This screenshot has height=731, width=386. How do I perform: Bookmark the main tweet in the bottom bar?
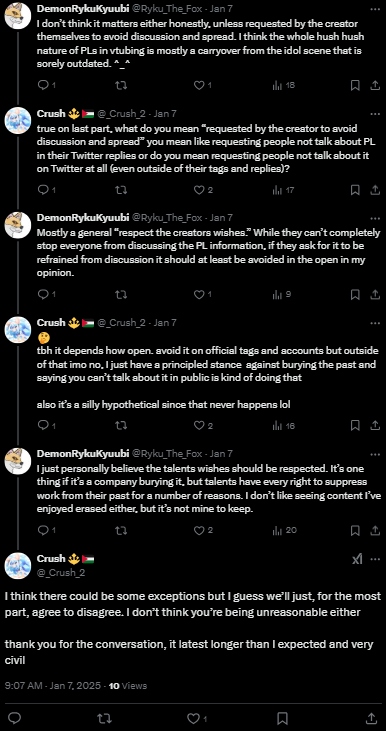click(x=282, y=717)
